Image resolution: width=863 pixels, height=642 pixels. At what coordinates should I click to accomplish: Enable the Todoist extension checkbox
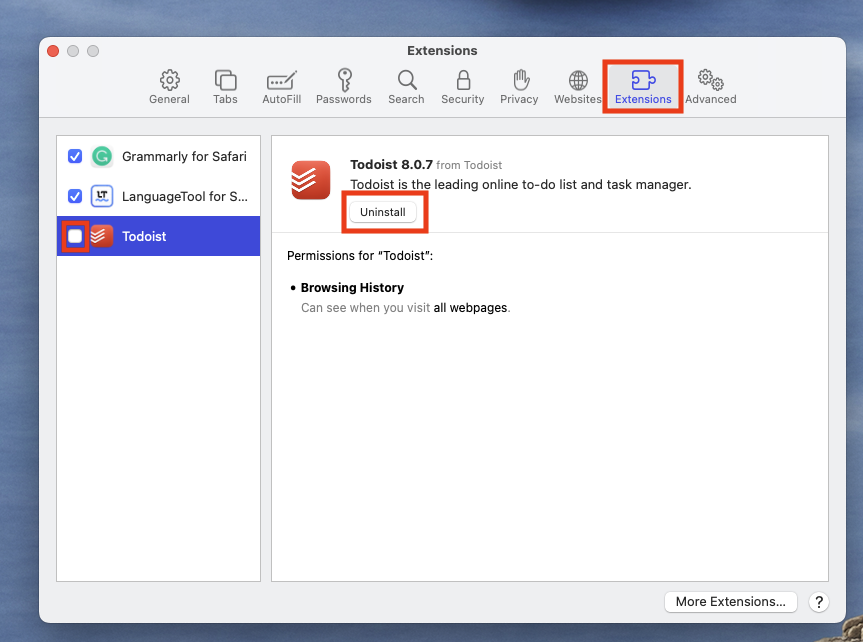point(75,236)
